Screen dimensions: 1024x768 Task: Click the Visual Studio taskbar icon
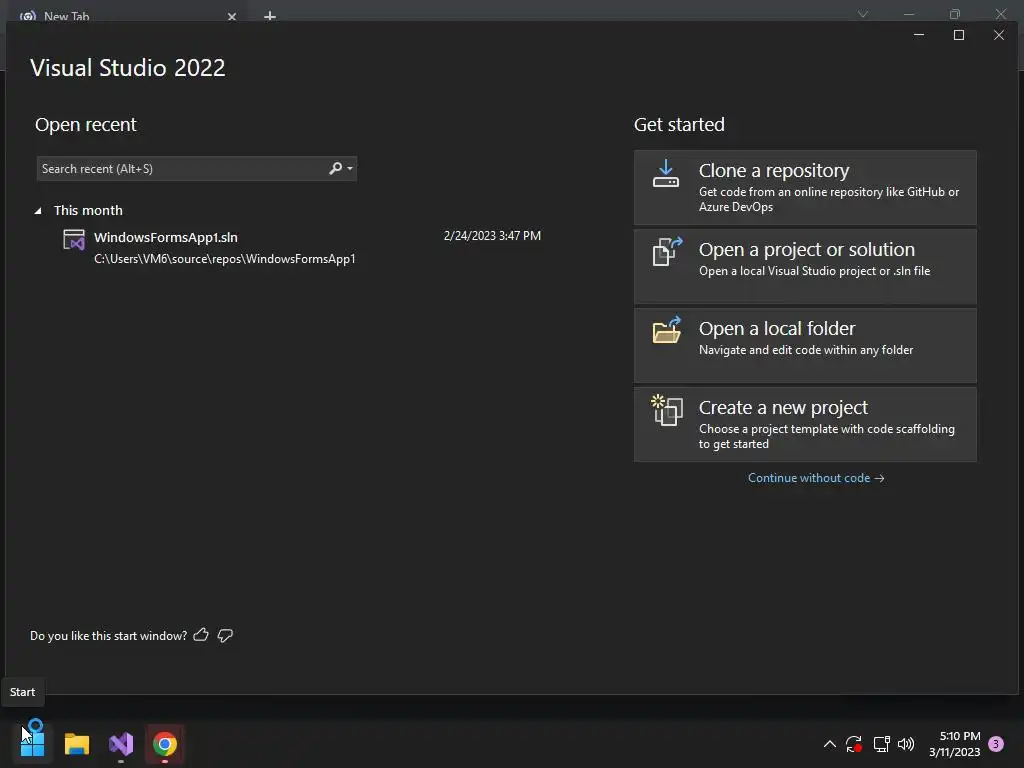click(x=121, y=744)
